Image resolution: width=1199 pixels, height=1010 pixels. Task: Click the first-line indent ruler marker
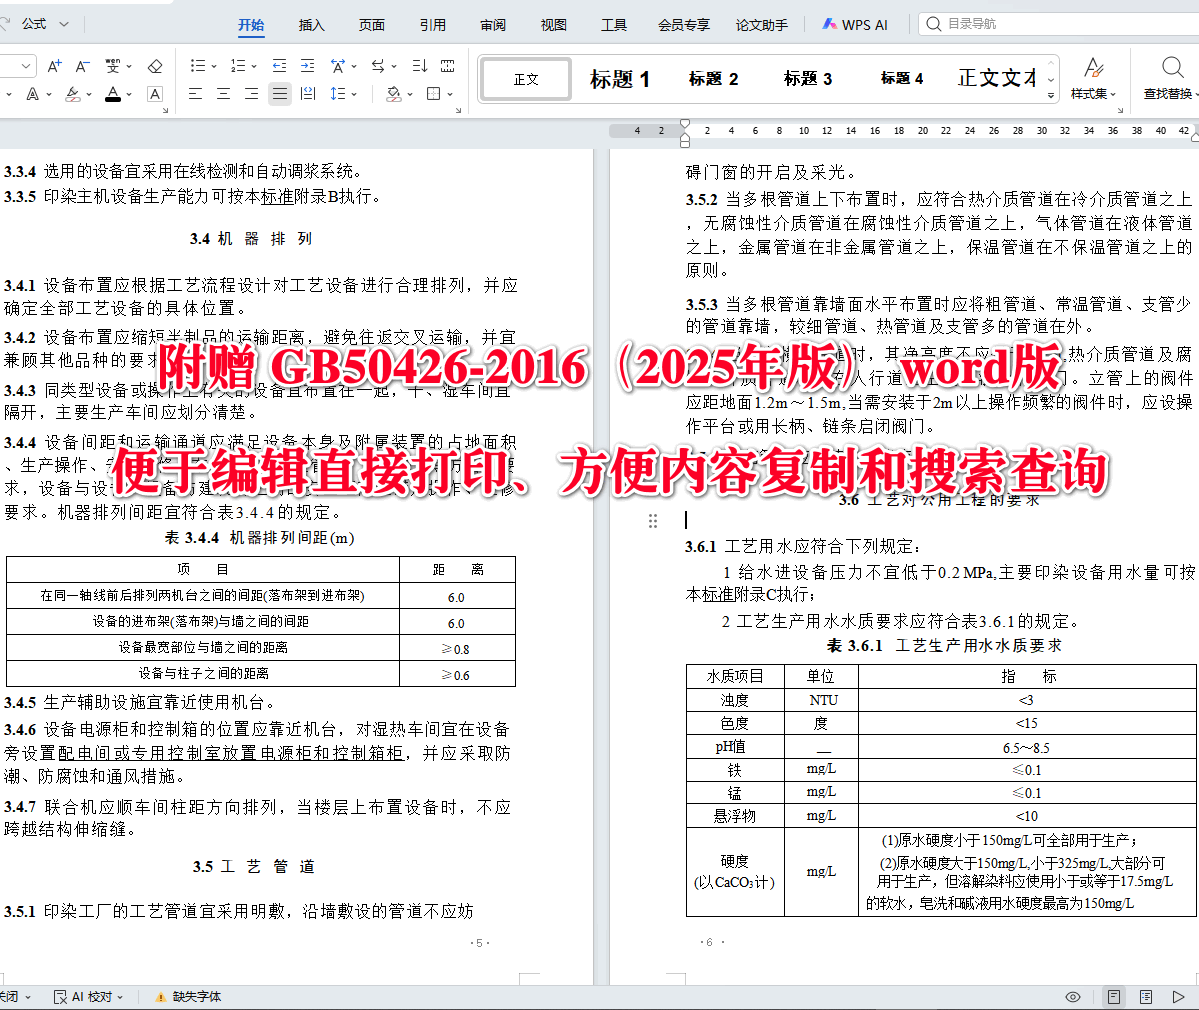685,124
